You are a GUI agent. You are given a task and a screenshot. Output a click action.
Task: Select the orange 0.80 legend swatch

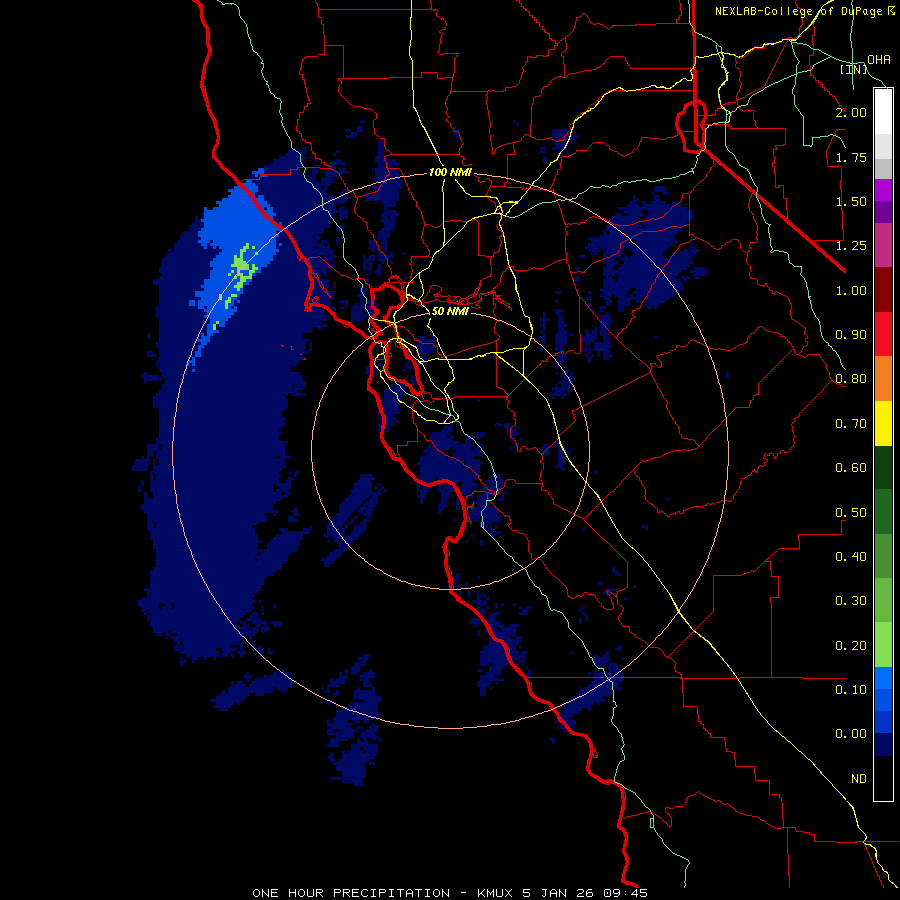pyautogui.click(x=883, y=378)
